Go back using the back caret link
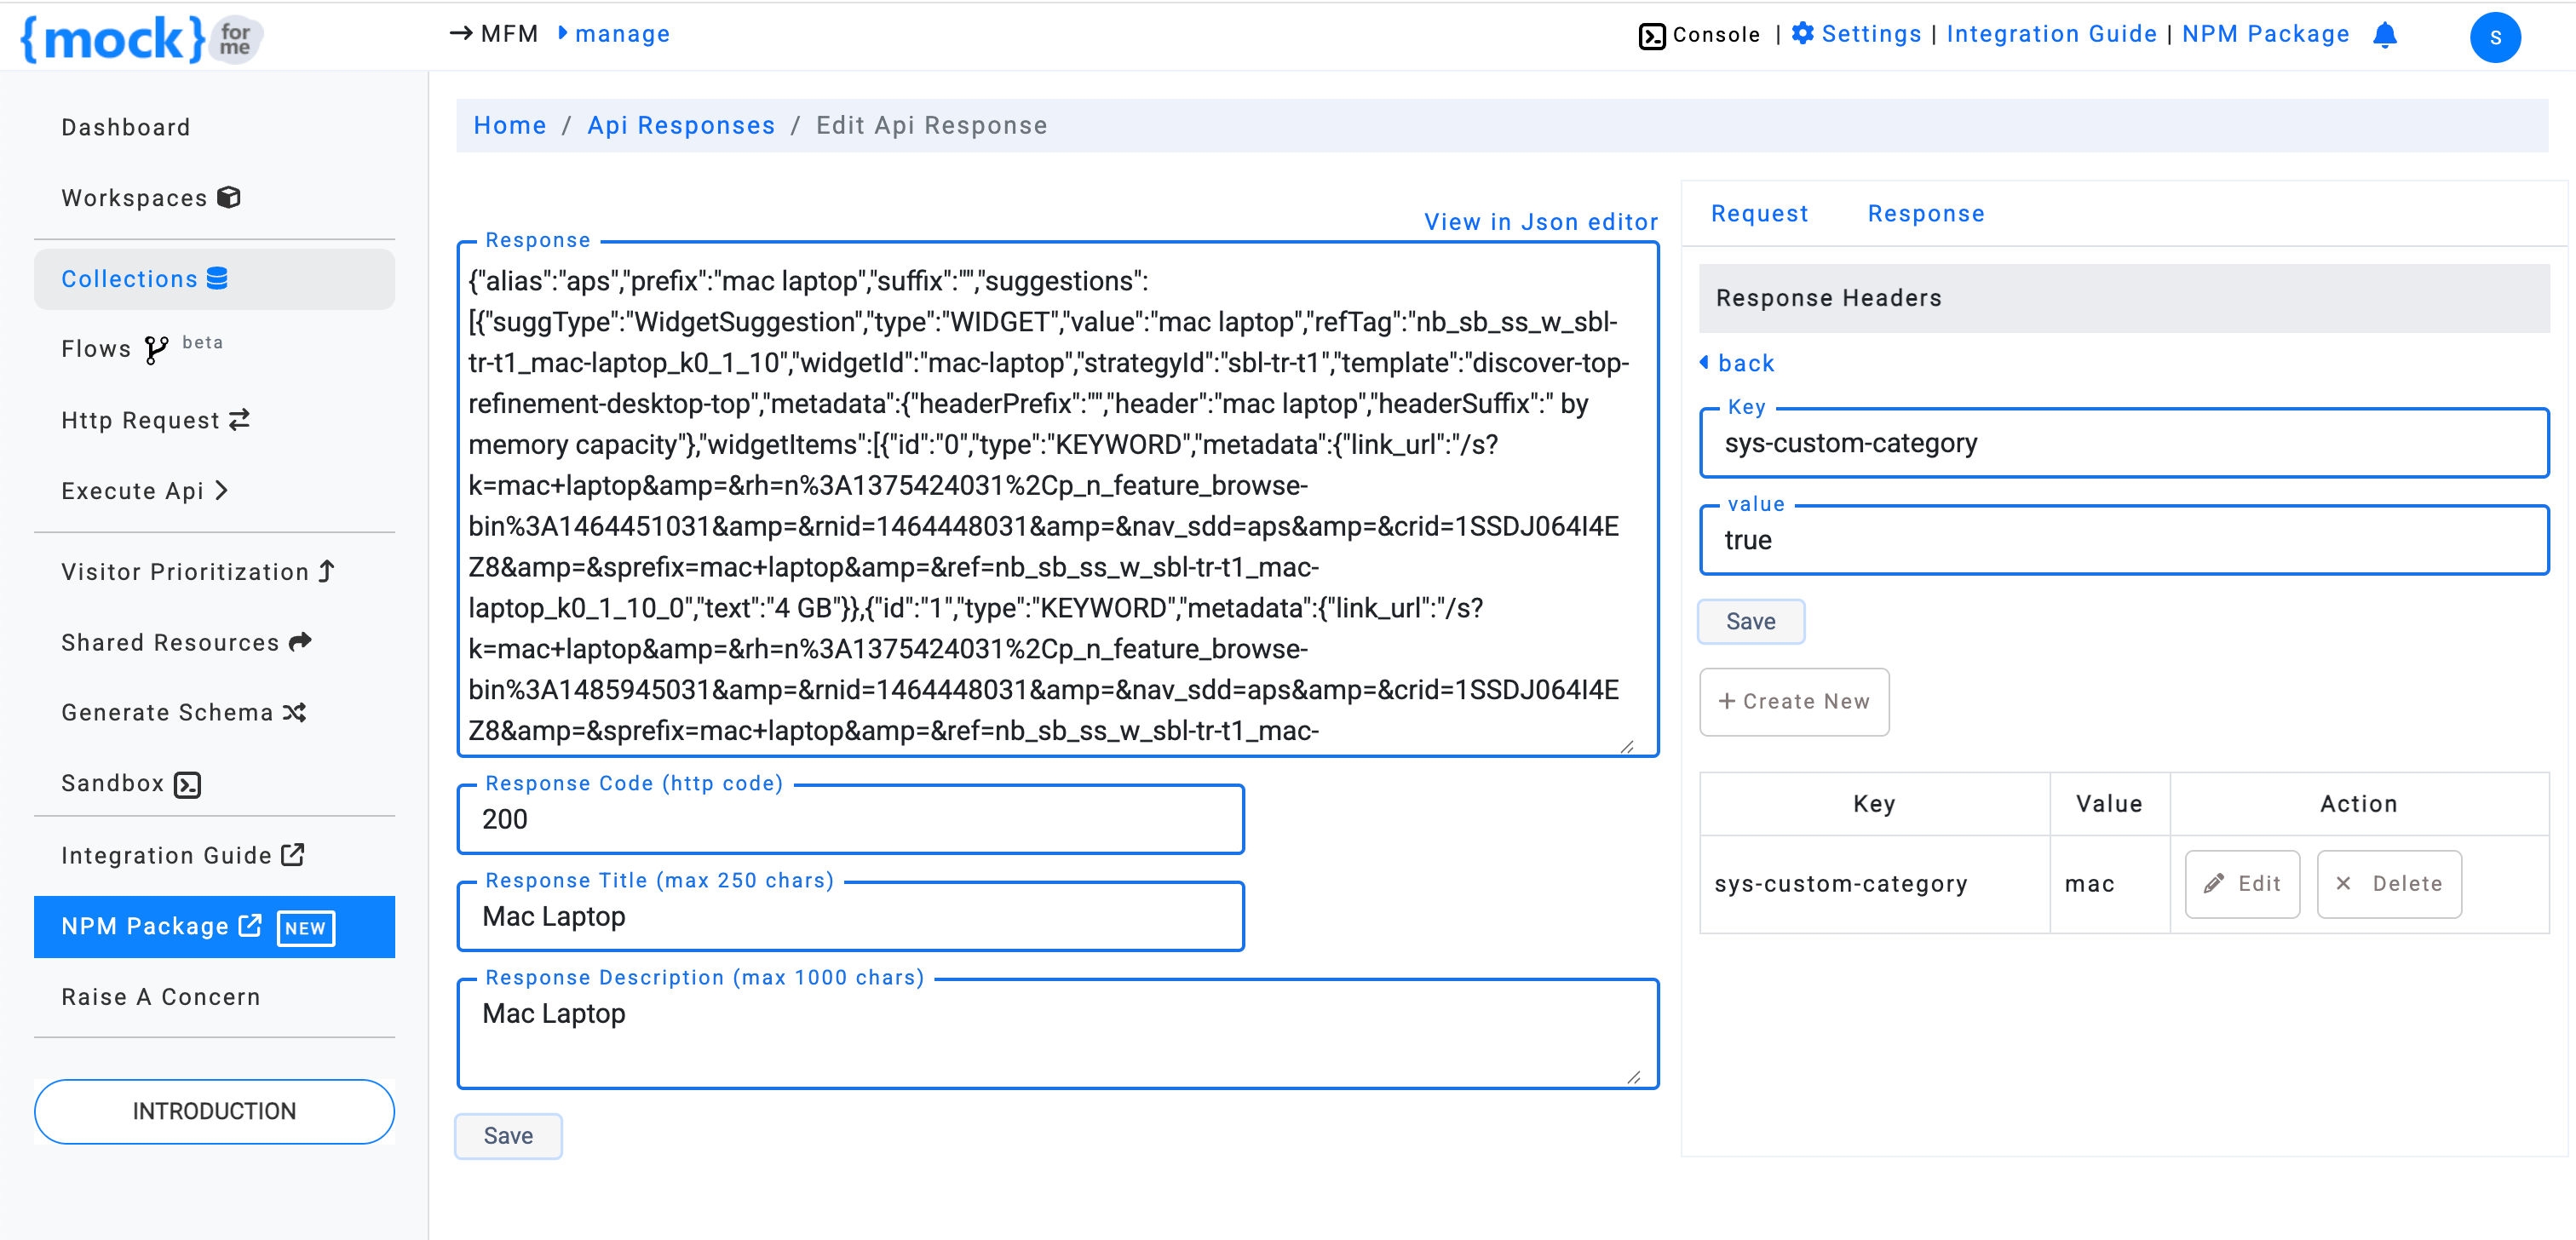Screen dimensions: 2576x1240 click(1736, 362)
